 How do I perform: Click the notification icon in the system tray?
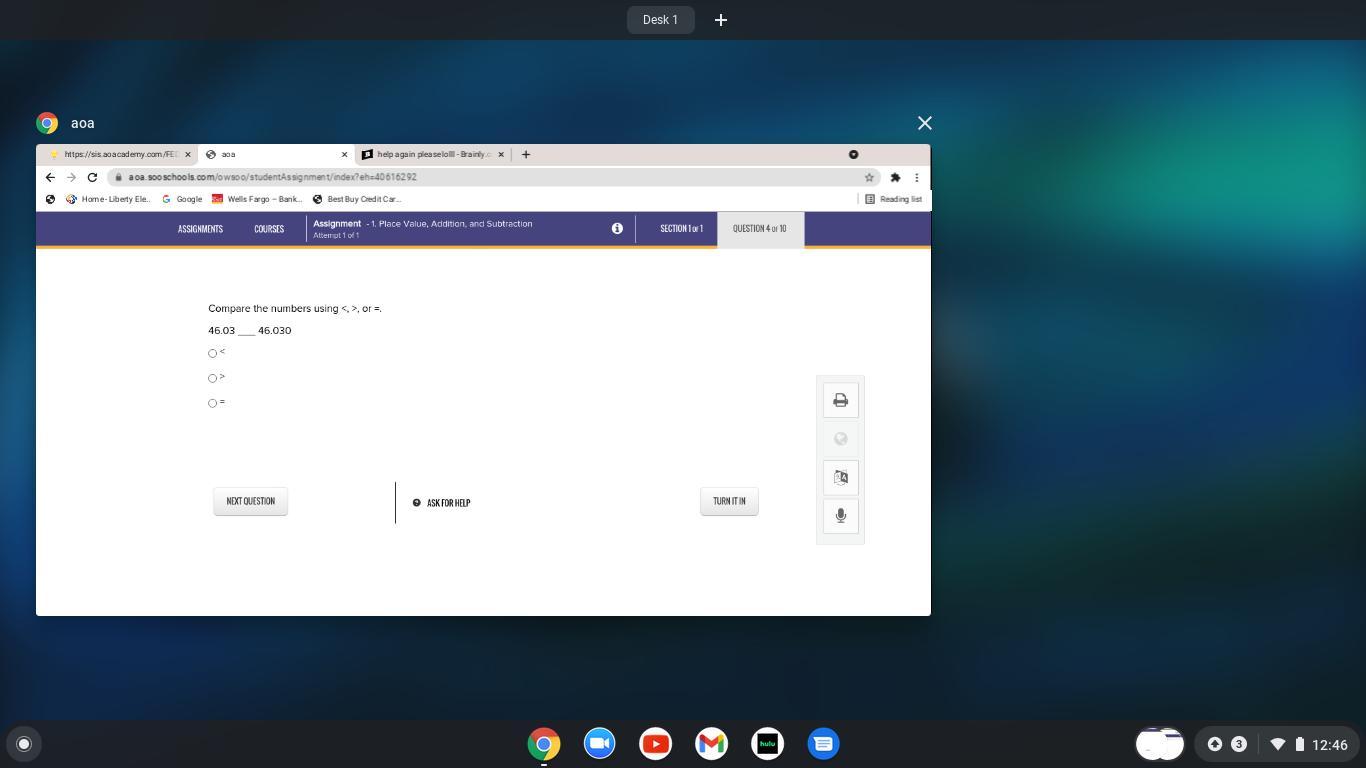point(1215,744)
